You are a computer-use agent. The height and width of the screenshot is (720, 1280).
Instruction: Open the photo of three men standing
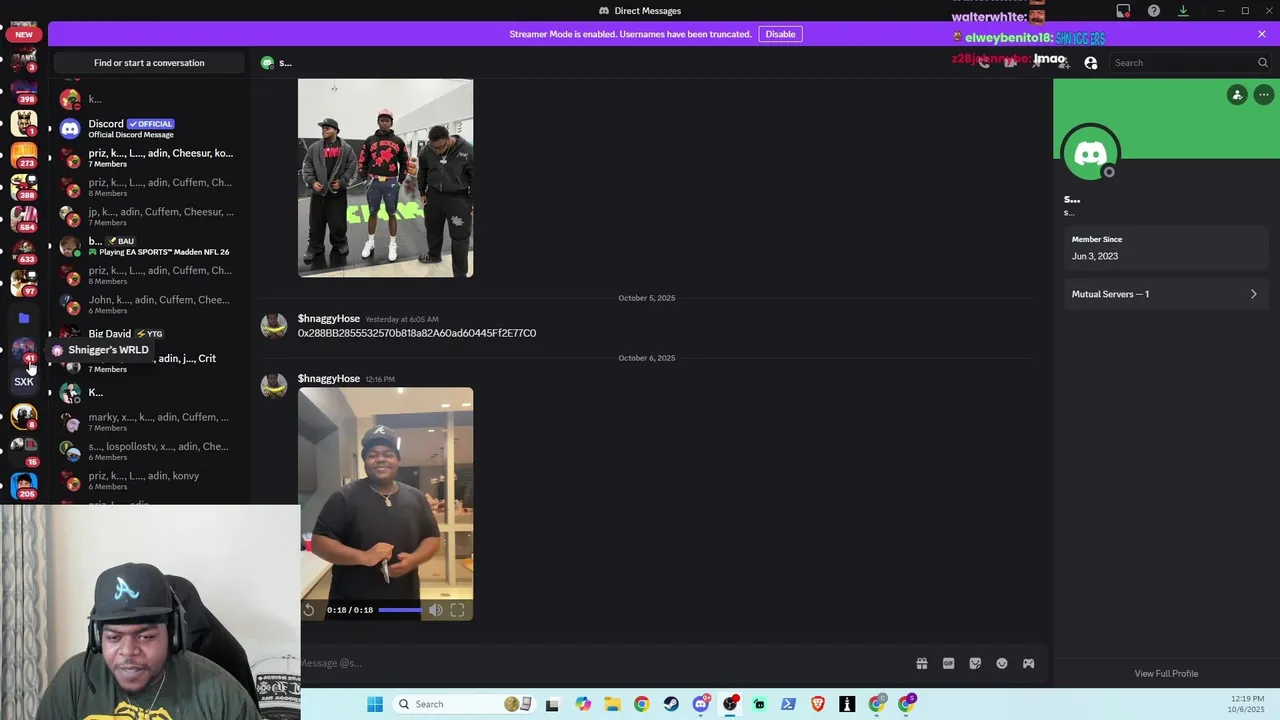[x=385, y=178]
